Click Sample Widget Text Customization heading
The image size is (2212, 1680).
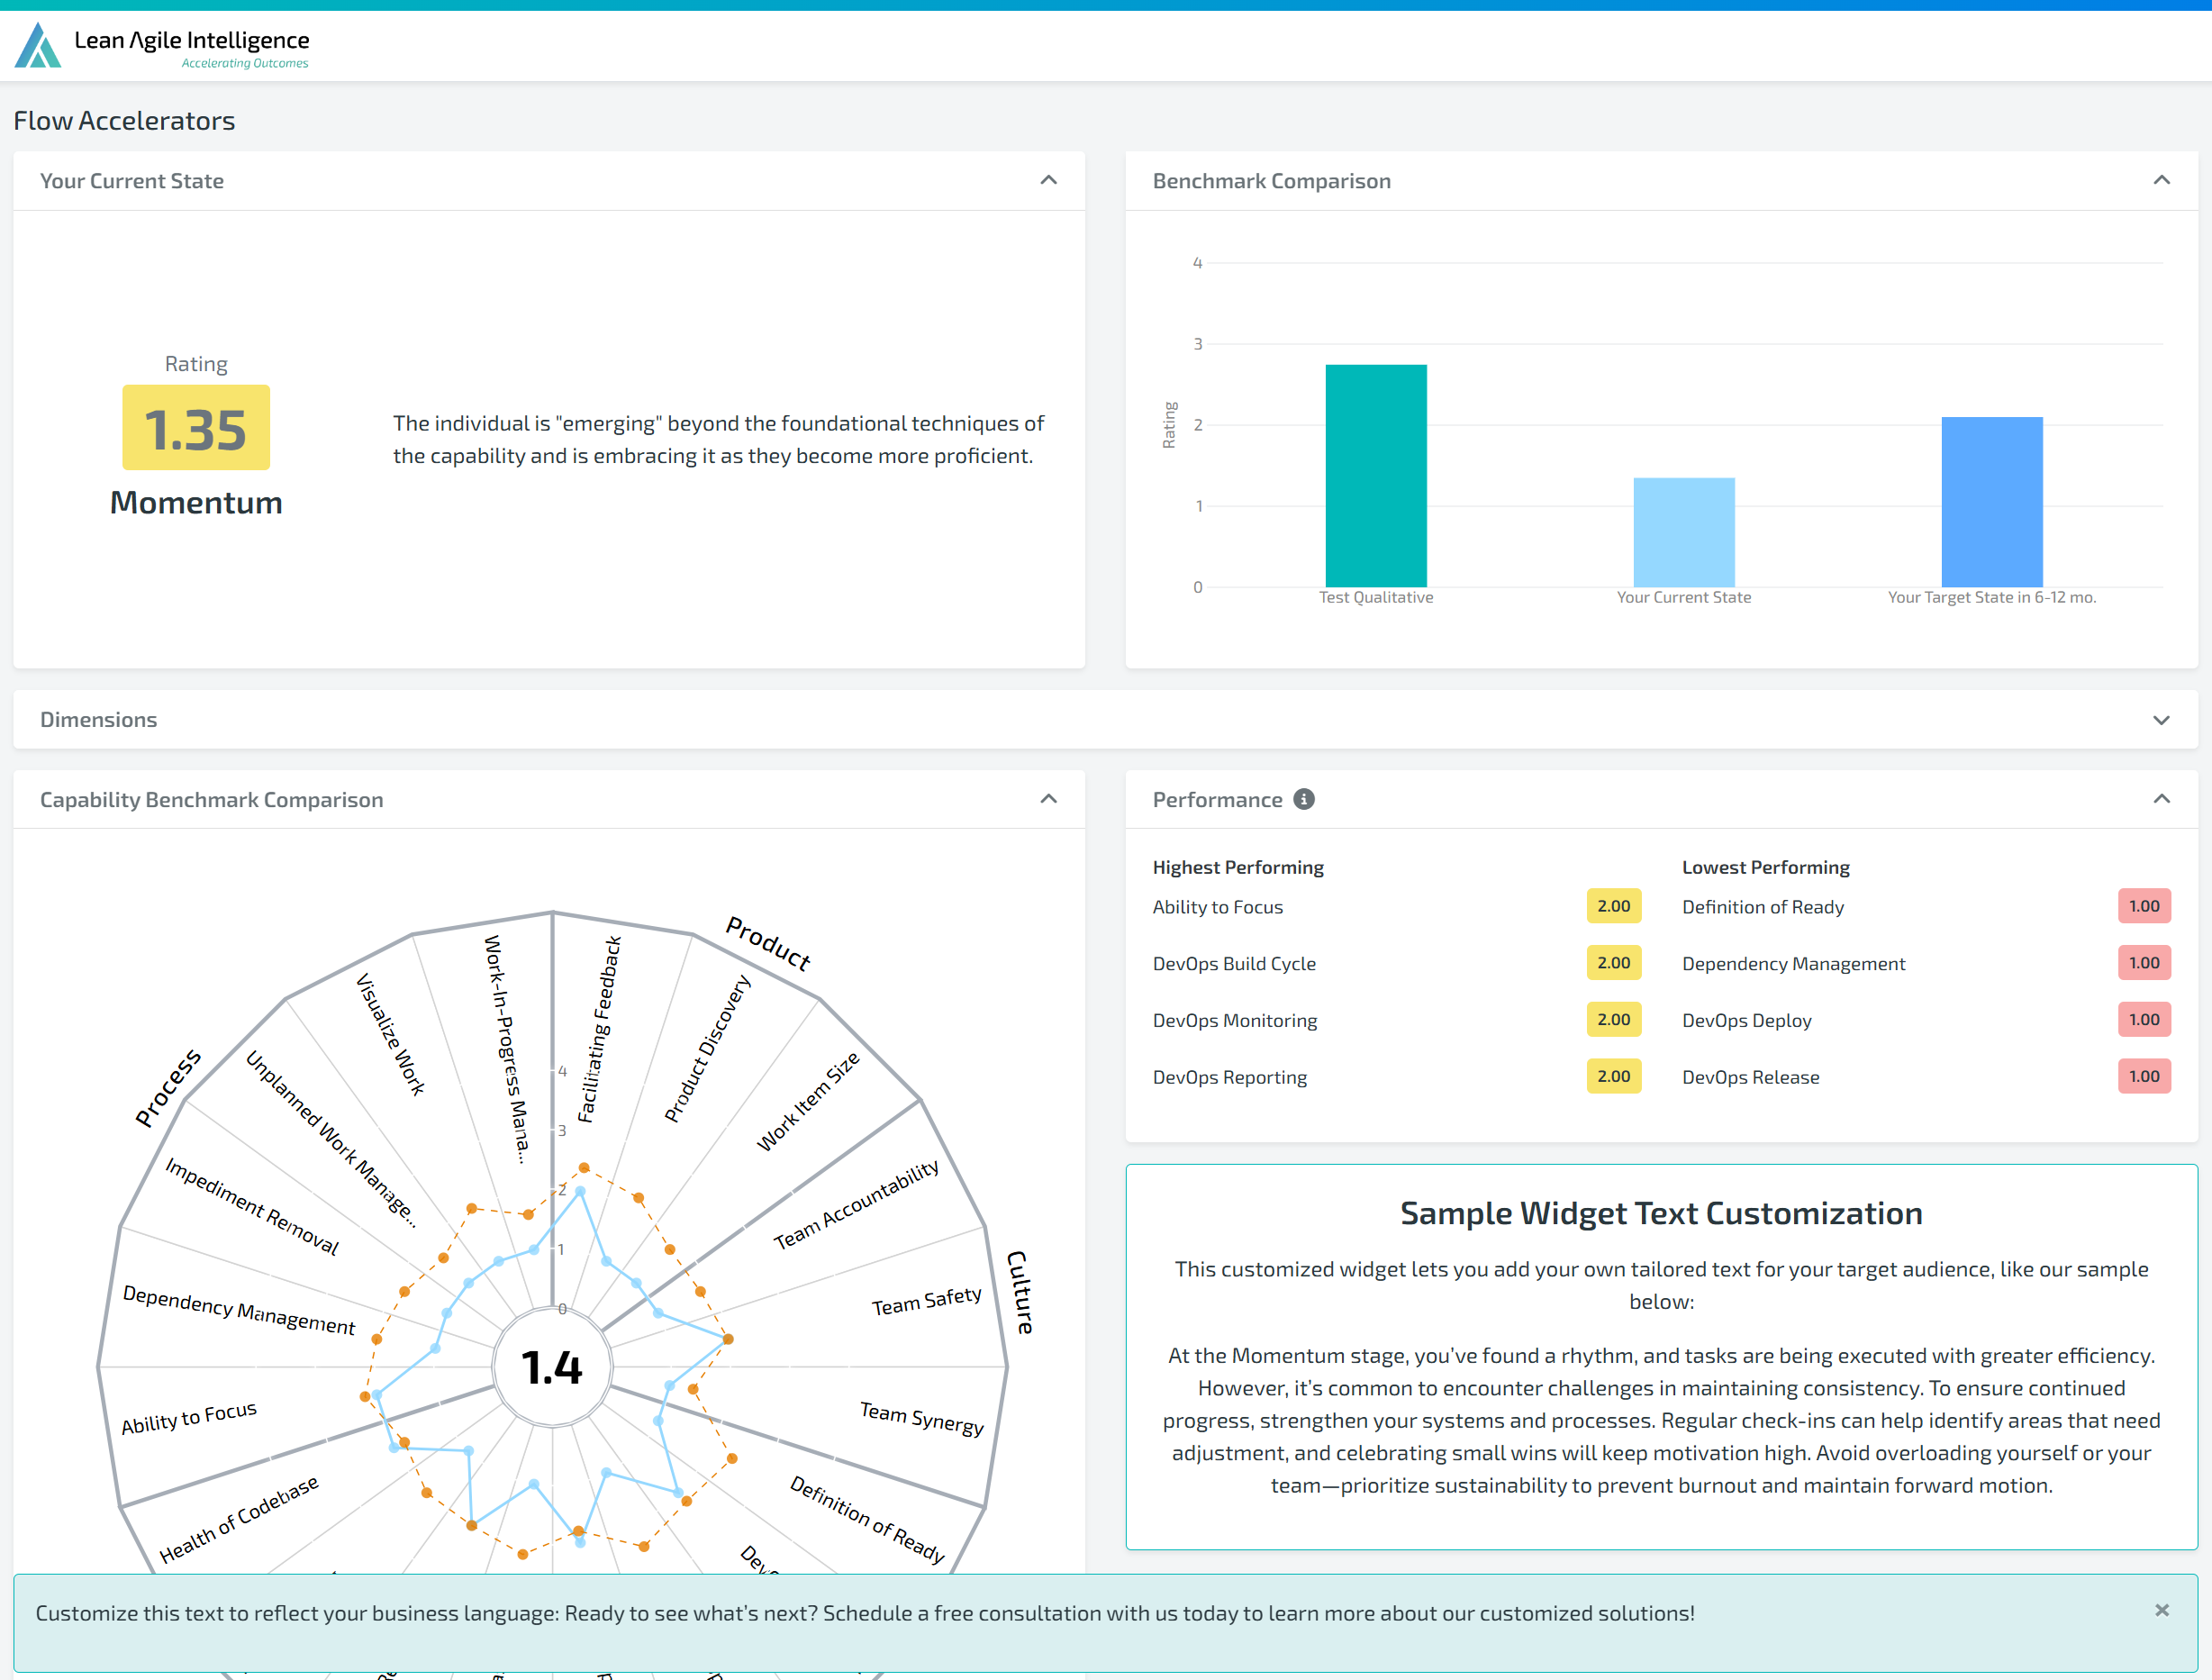point(1661,1213)
